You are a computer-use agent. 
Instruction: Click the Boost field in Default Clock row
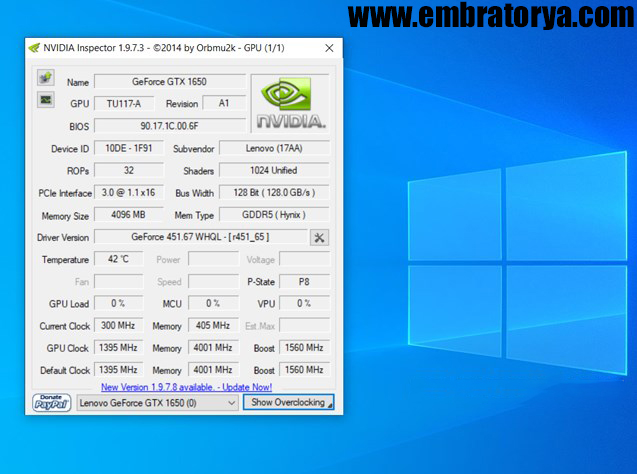pyautogui.click(x=304, y=370)
